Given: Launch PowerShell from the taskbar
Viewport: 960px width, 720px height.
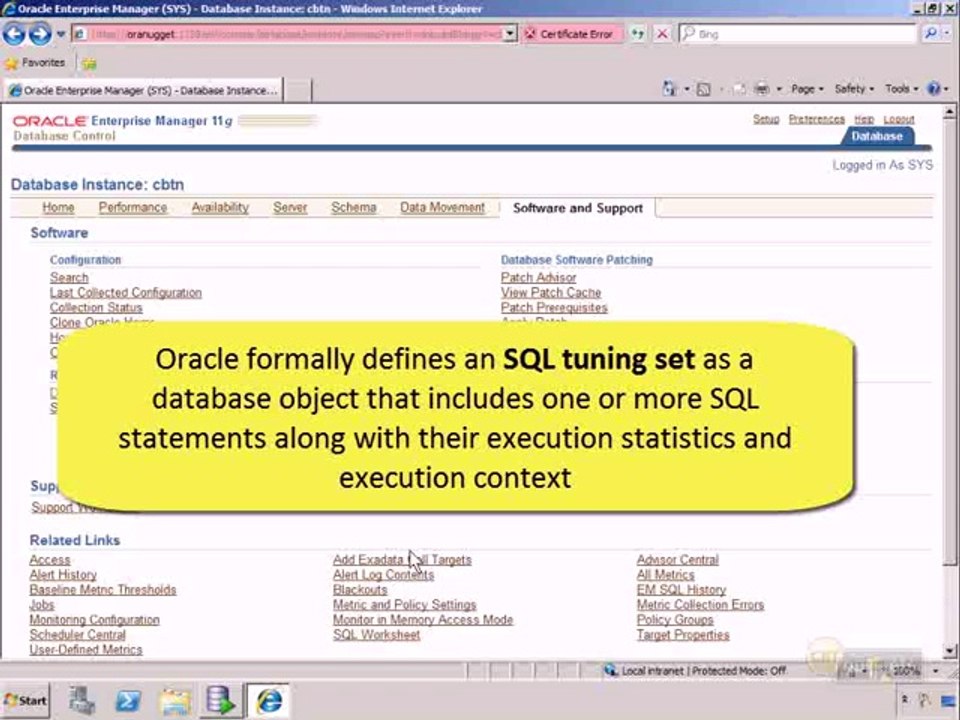Looking at the screenshot, I should click(x=128, y=700).
